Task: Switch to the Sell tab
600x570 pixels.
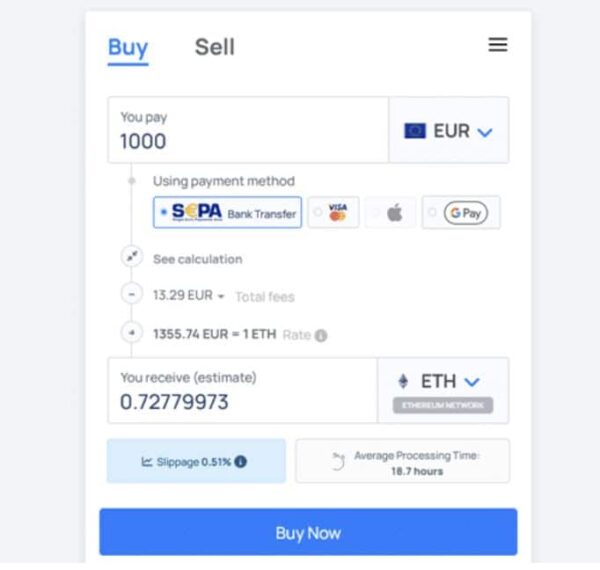Action: pos(215,47)
